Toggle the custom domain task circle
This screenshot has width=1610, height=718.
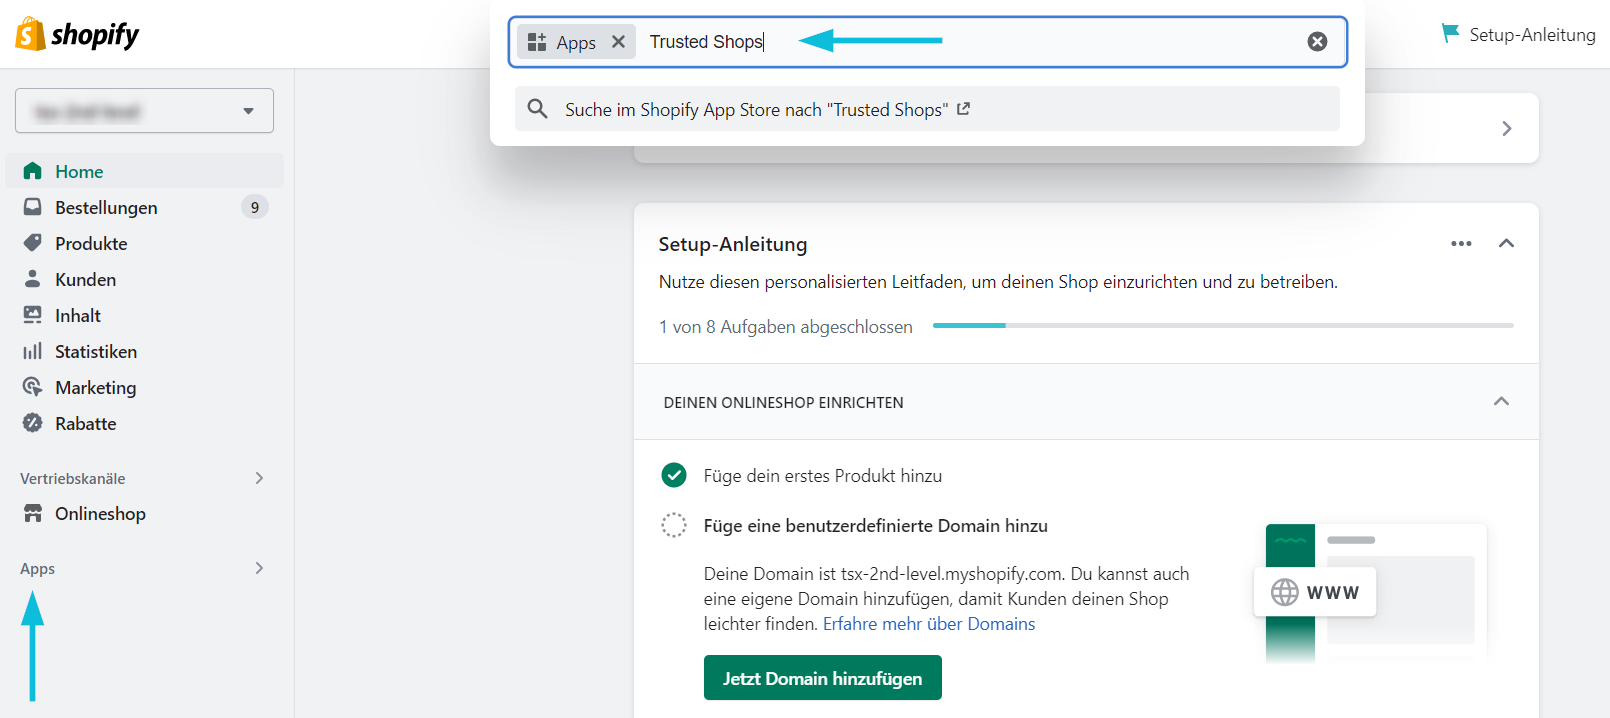pyautogui.click(x=674, y=525)
